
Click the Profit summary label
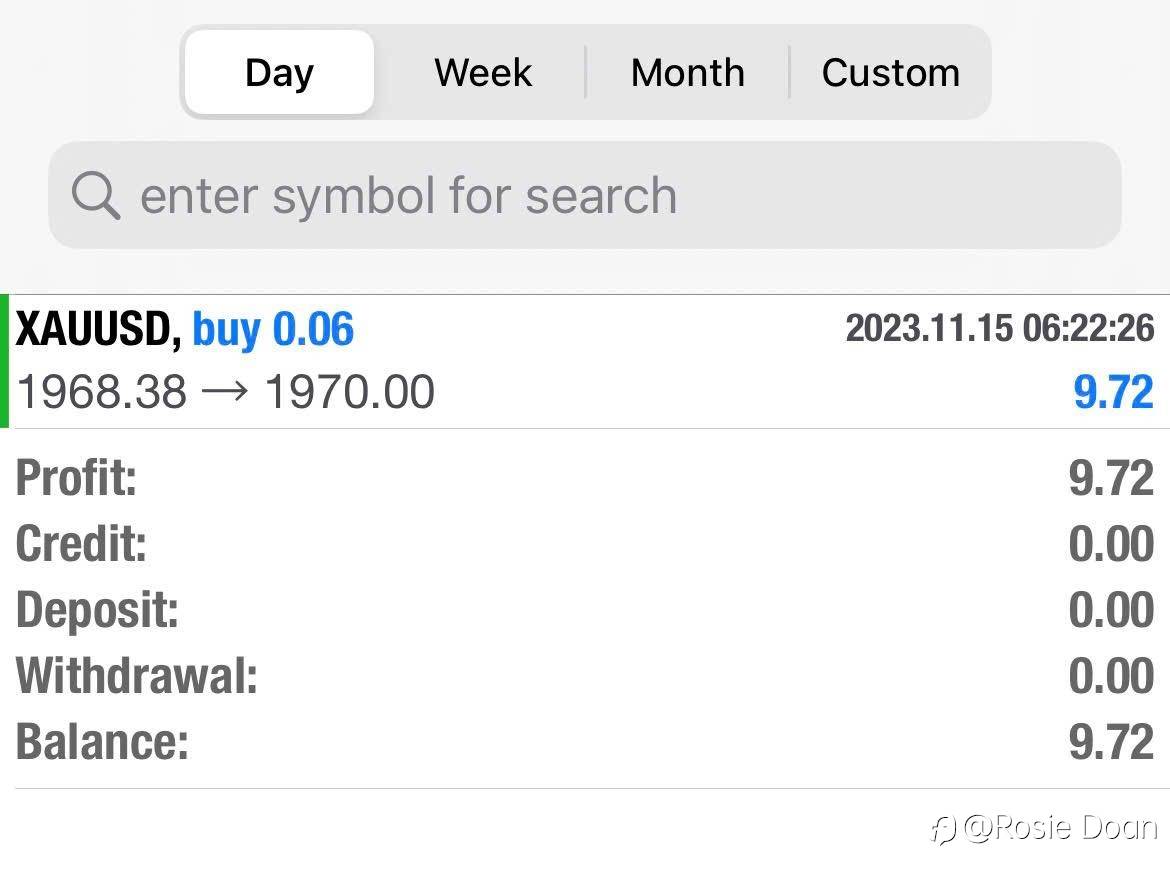pyautogui.click(x=76, y=478)
